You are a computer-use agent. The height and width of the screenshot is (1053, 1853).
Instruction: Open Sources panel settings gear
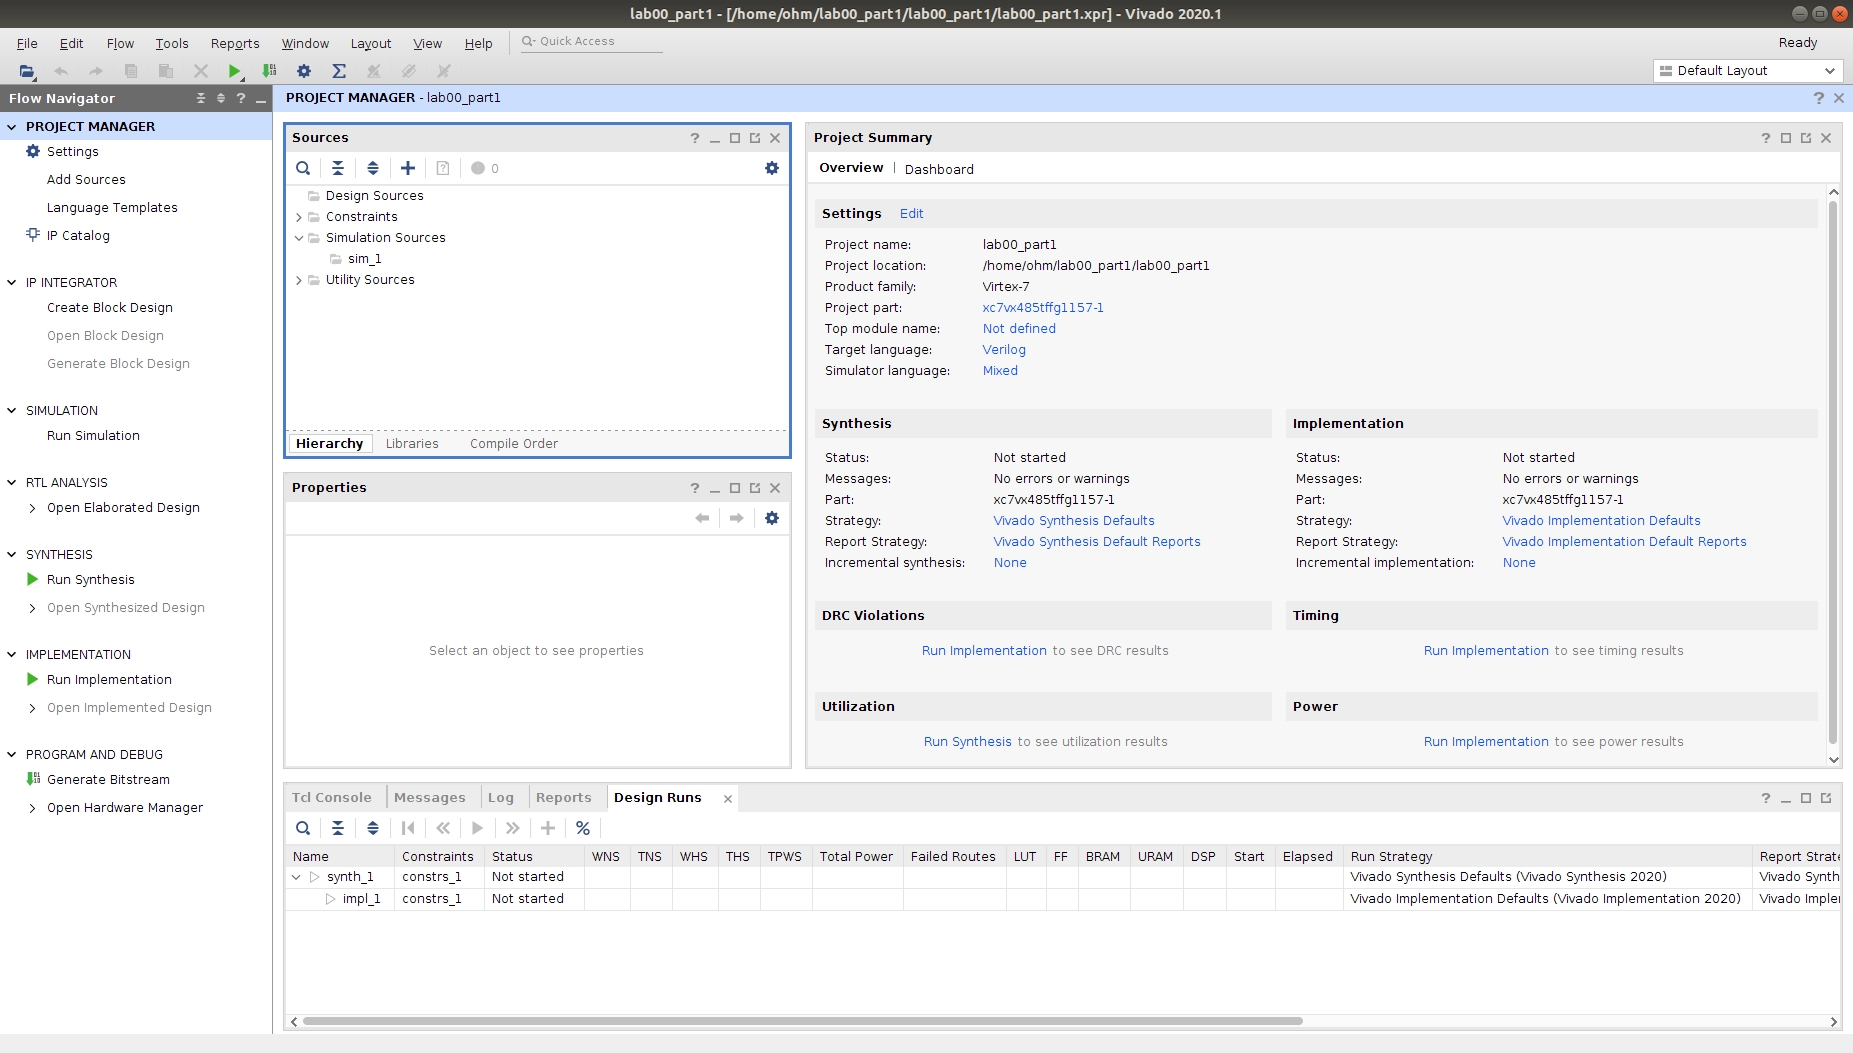point(771,168)
